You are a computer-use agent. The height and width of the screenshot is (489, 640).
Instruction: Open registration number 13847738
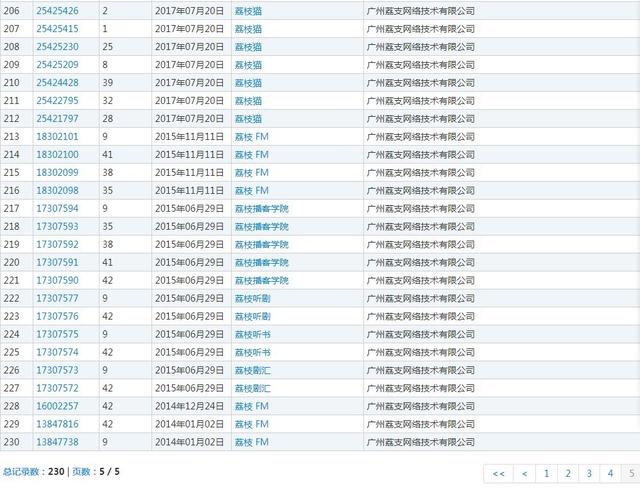(x=56, y=442)
